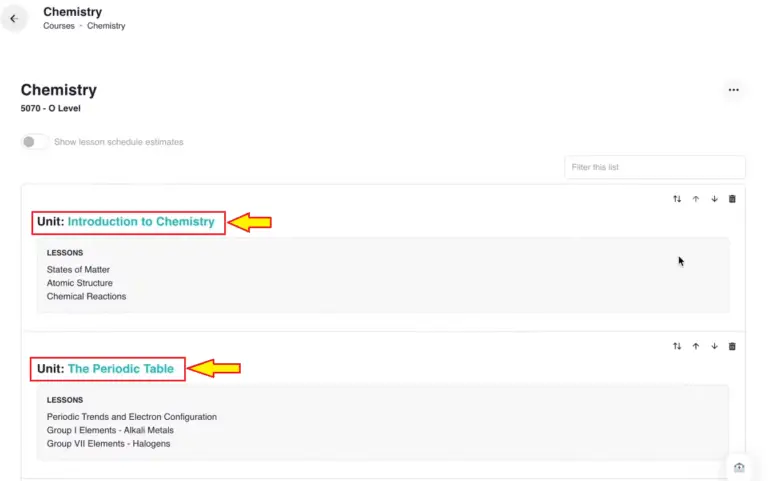768x481 pixels.
Task: Go to Courses in the breadcrumb
Action: click(58, 26)
